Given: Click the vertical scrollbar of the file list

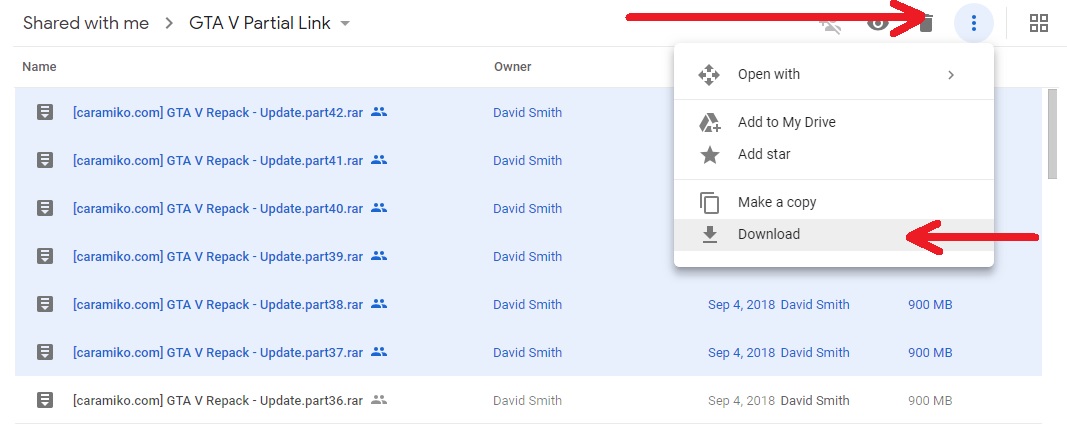Looking at the screenshot, I should pyautogui.click(x=1052, y=134).
